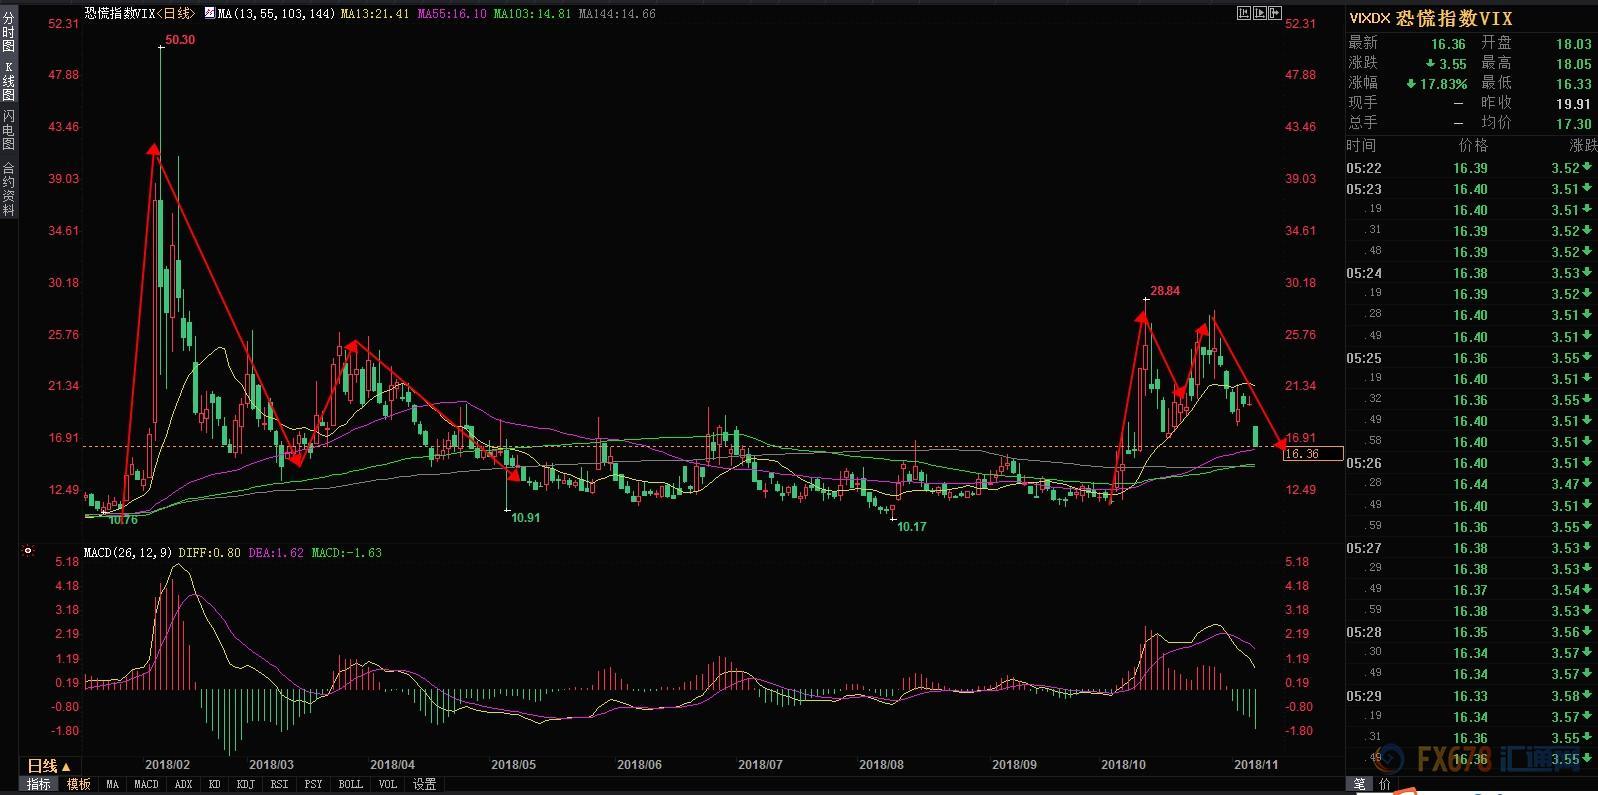Toggle the VOL indicator
Viewport: 1598px width, 795px height.
[387, 784]
